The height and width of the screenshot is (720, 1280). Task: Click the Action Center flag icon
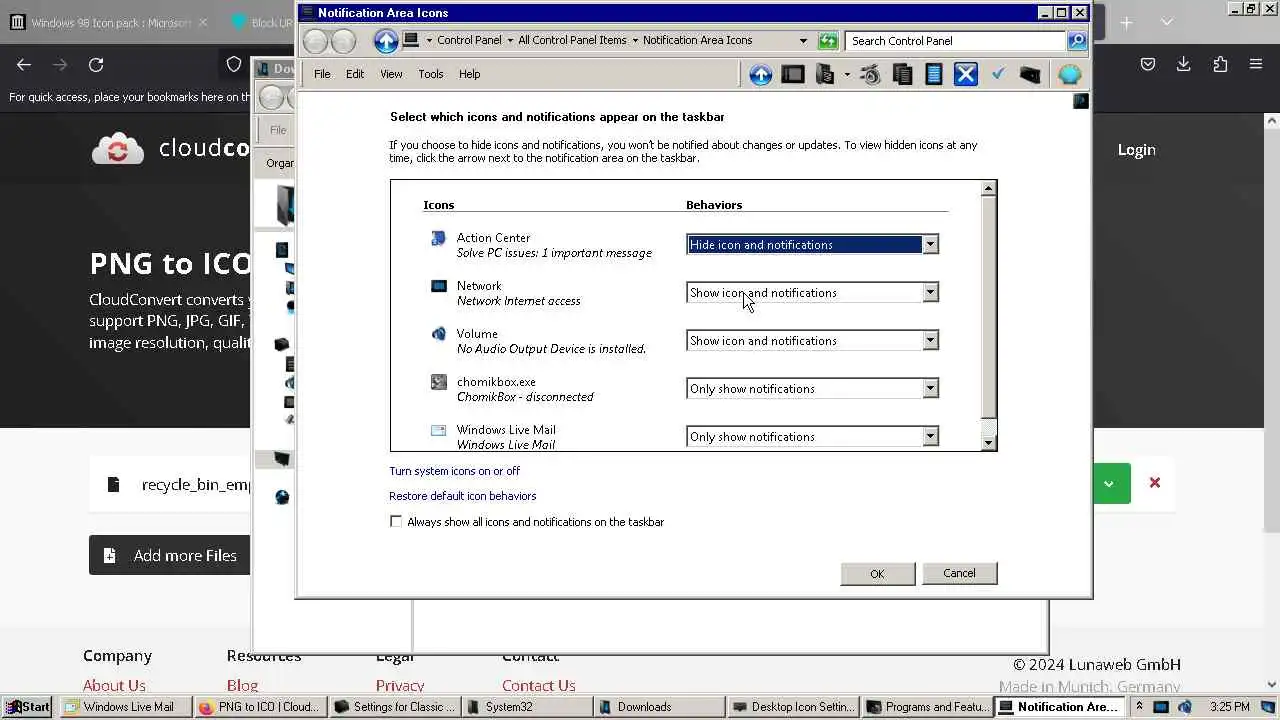pyautogui.click(x=438, y=238)
